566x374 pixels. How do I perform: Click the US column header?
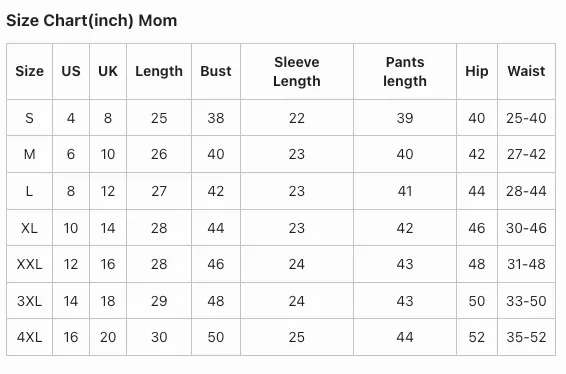click(x=71, y=71)
